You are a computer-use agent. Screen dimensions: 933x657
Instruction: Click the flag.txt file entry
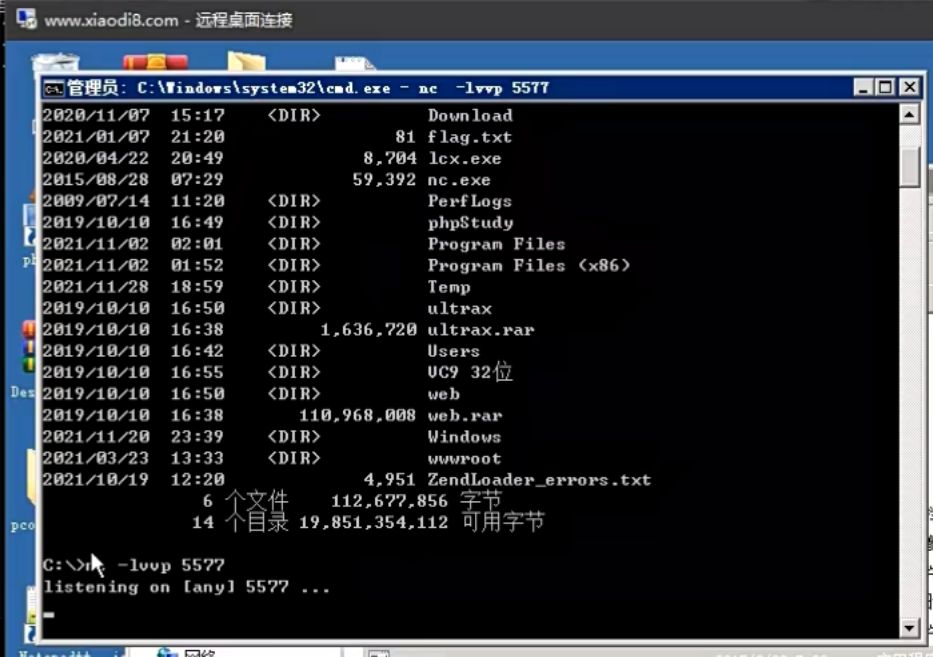(469, 137)
